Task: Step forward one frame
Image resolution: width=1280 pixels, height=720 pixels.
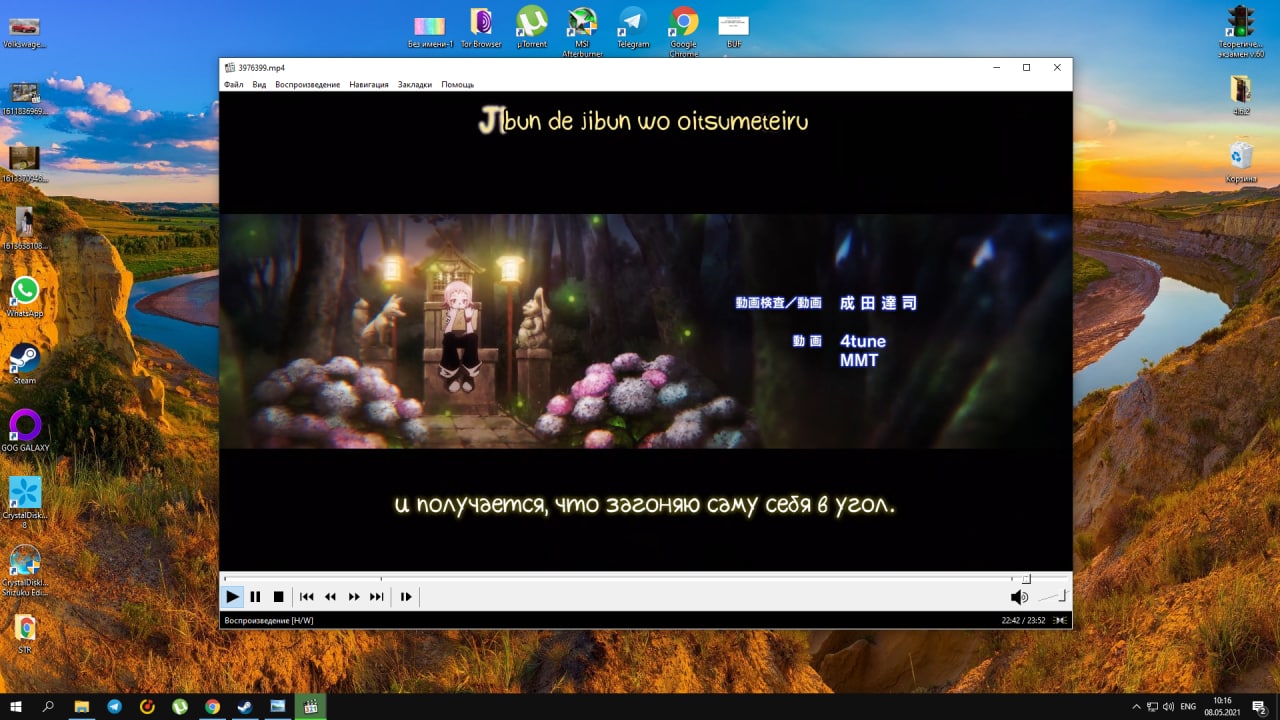Action: click(406, 597)
